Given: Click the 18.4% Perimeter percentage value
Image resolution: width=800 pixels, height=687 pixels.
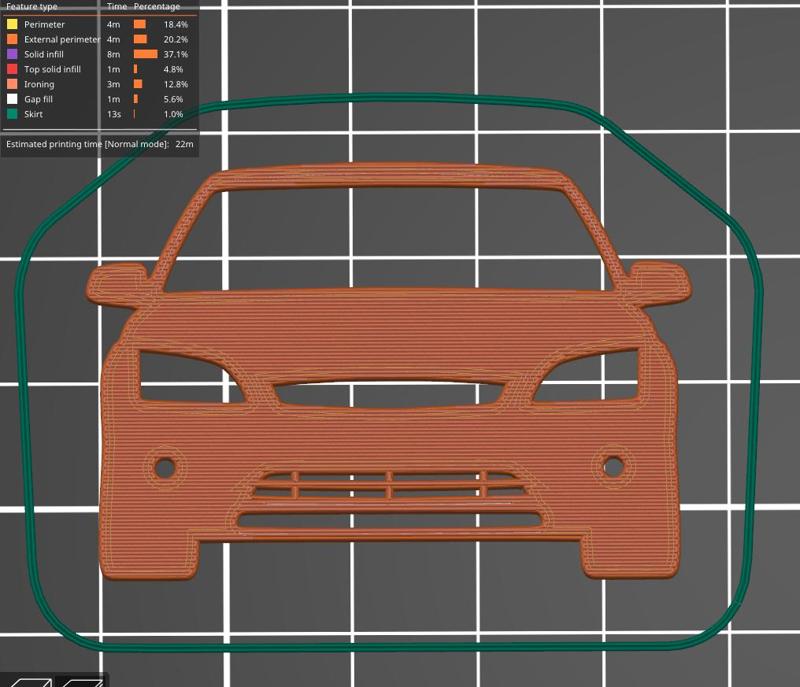Looking at the screenshot, I should [176, 24].
